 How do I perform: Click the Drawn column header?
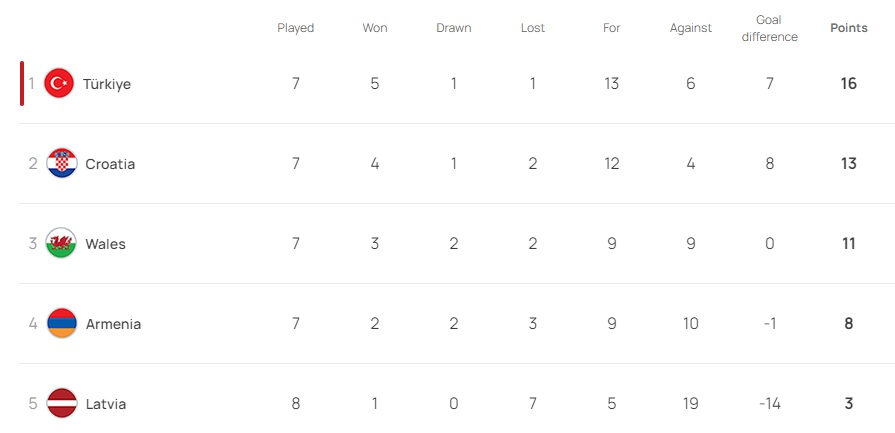tap(454, 28)
